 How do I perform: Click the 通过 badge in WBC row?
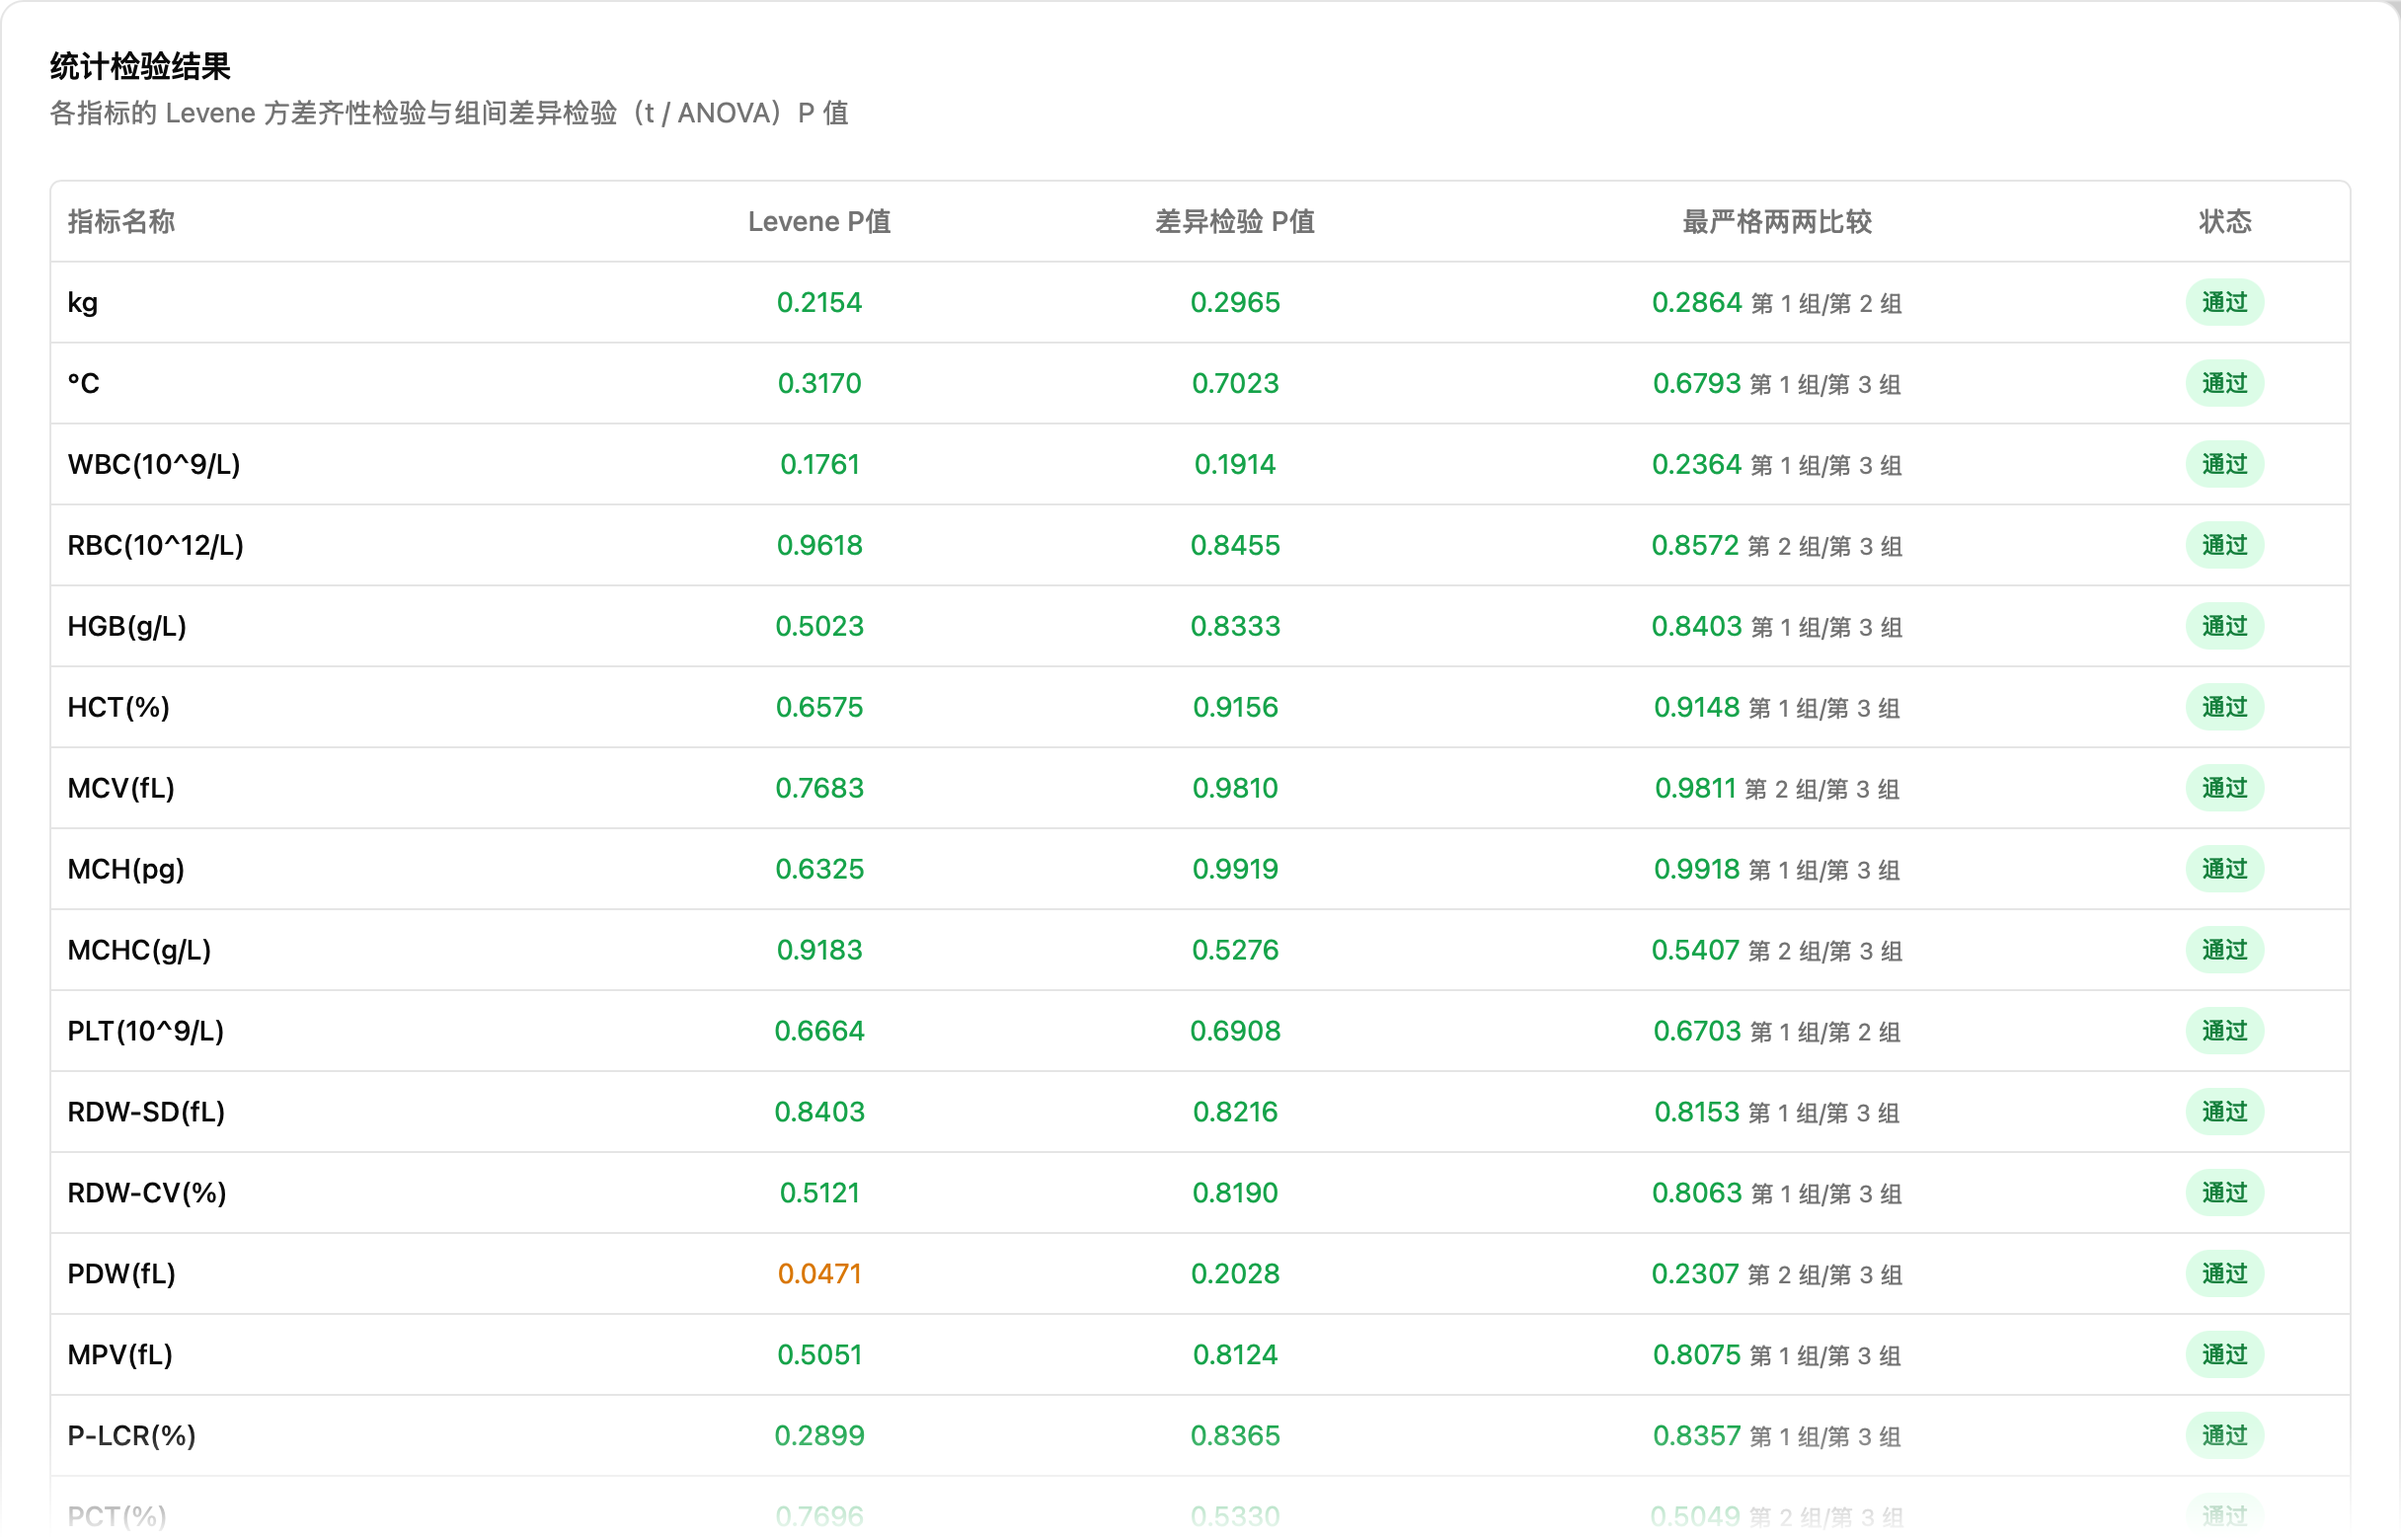[x=2225, y=464]
